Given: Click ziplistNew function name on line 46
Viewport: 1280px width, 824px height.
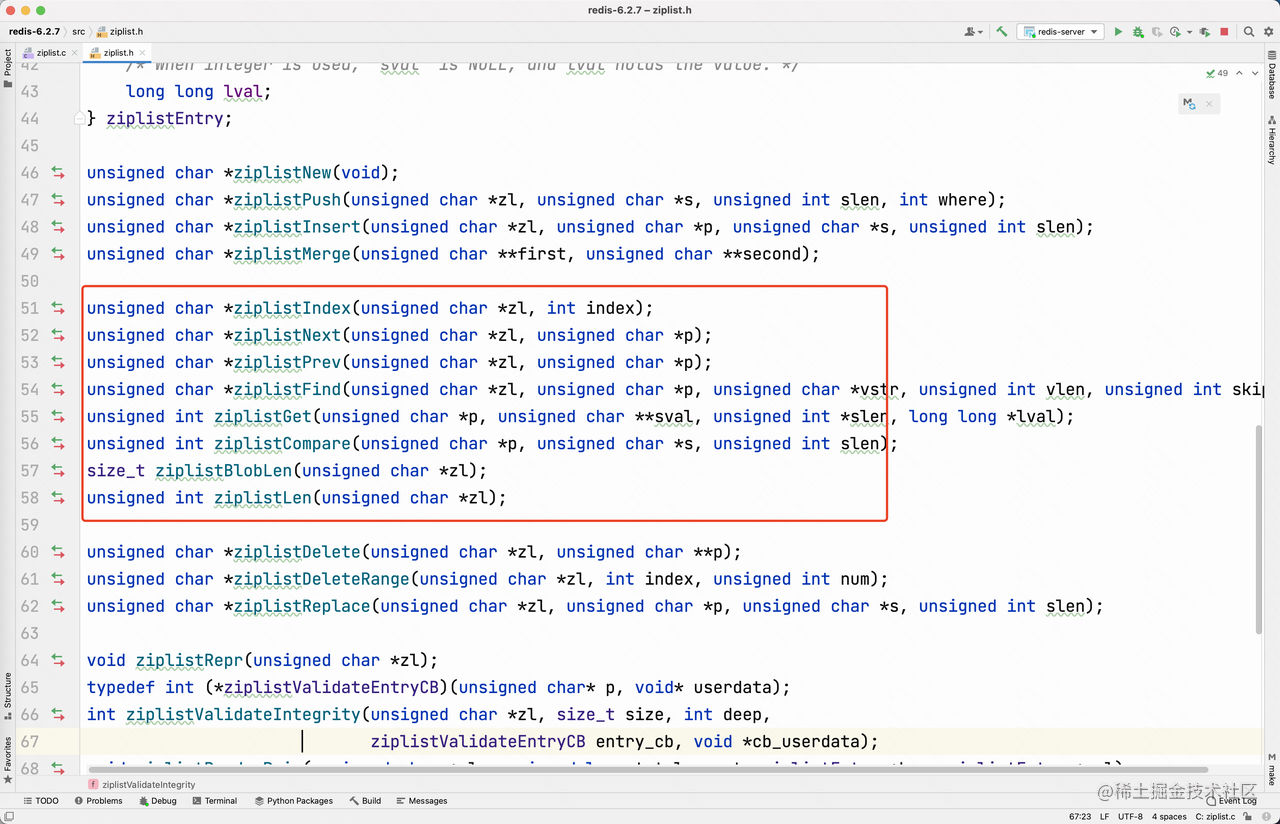Looking at the screenshot, I should (283, 173).
